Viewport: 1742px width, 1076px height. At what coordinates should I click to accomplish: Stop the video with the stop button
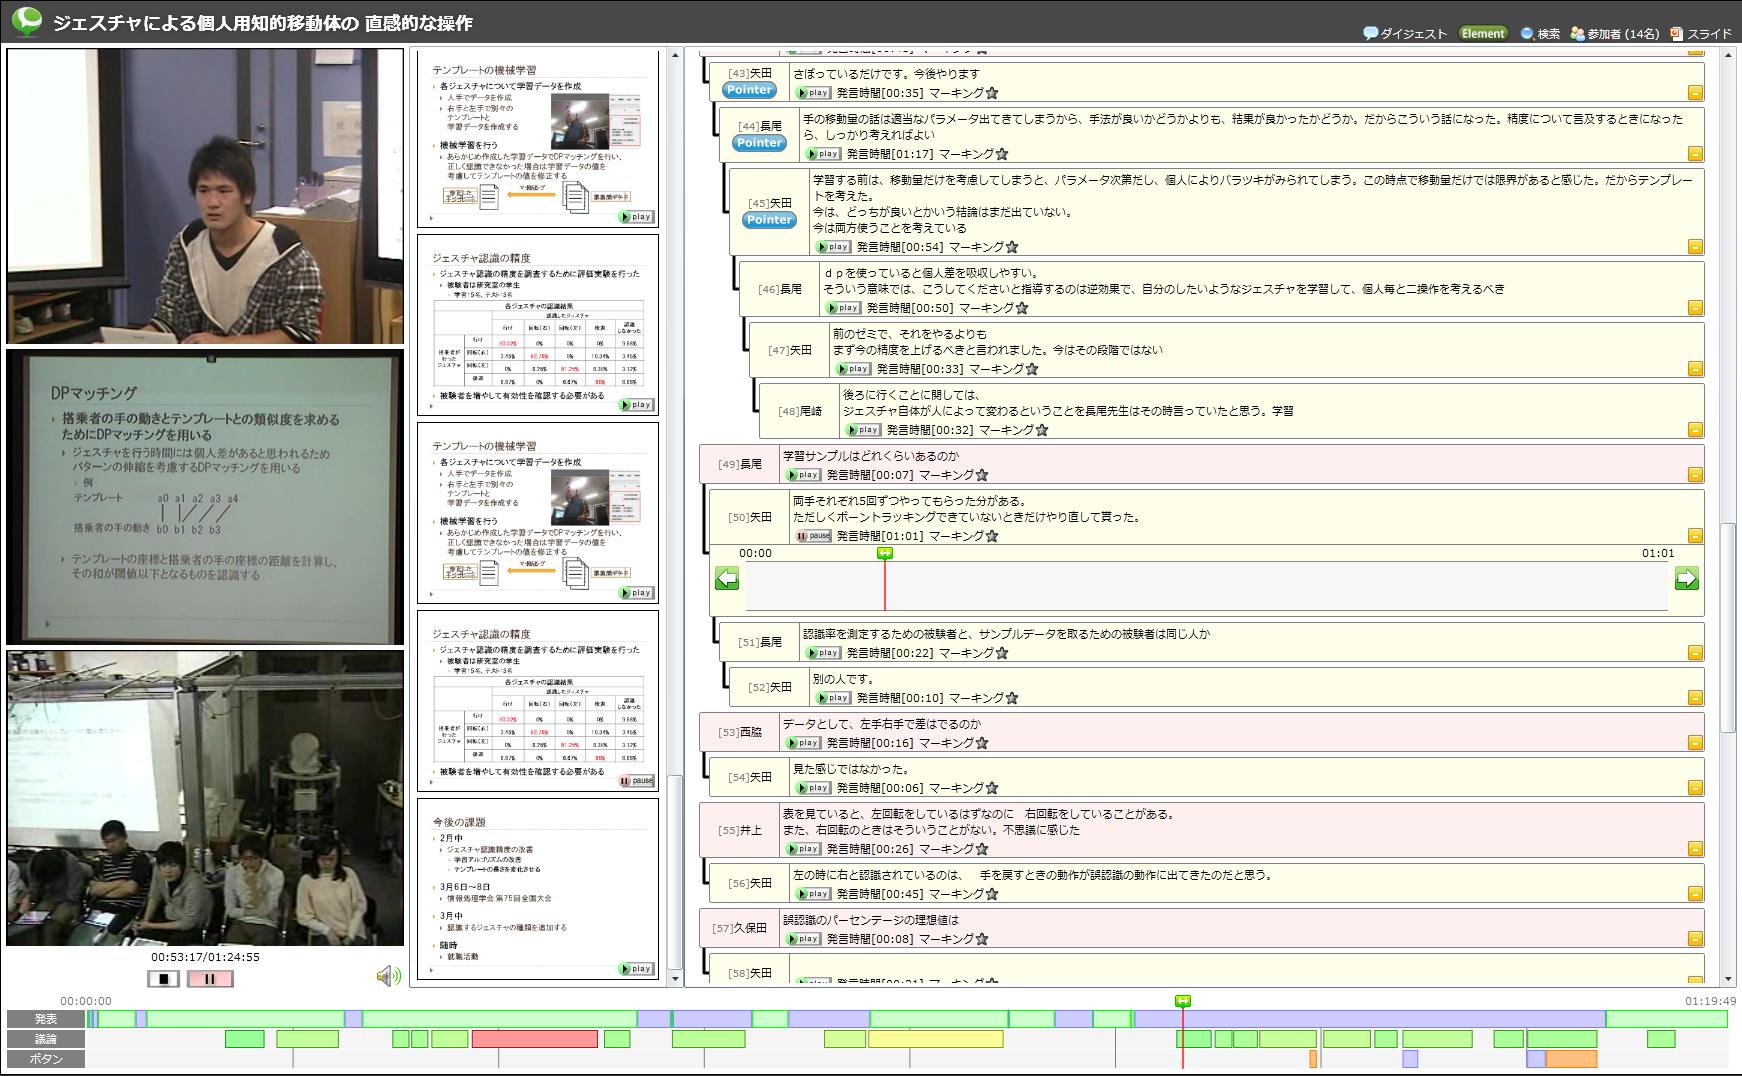163,978
